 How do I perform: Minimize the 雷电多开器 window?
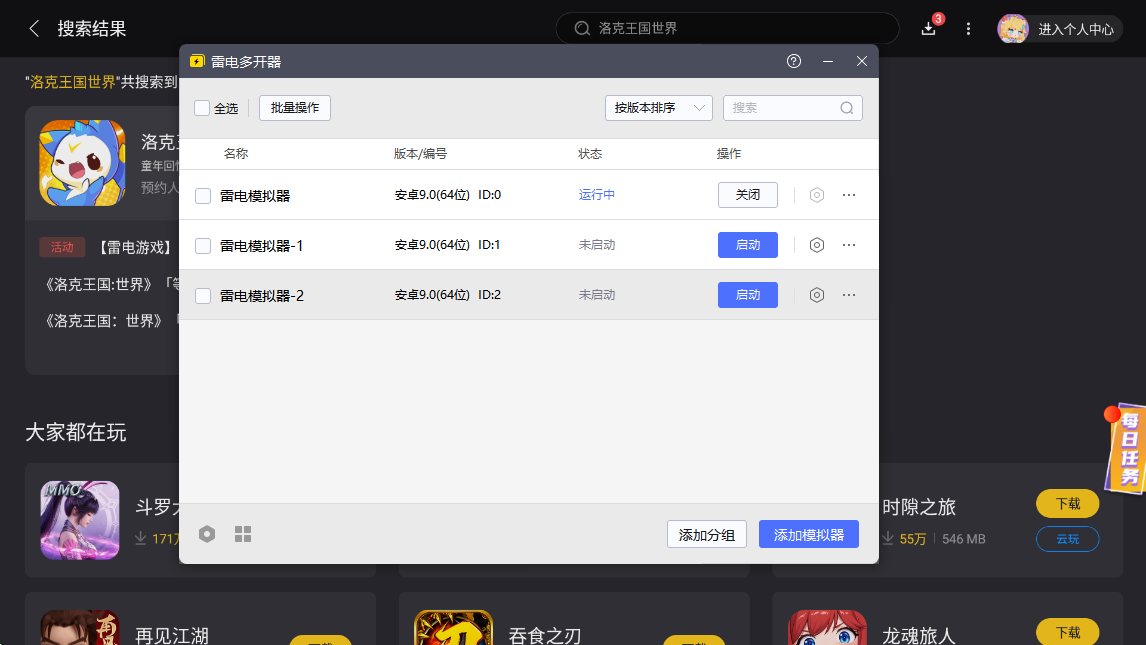(x=828, y=61)
